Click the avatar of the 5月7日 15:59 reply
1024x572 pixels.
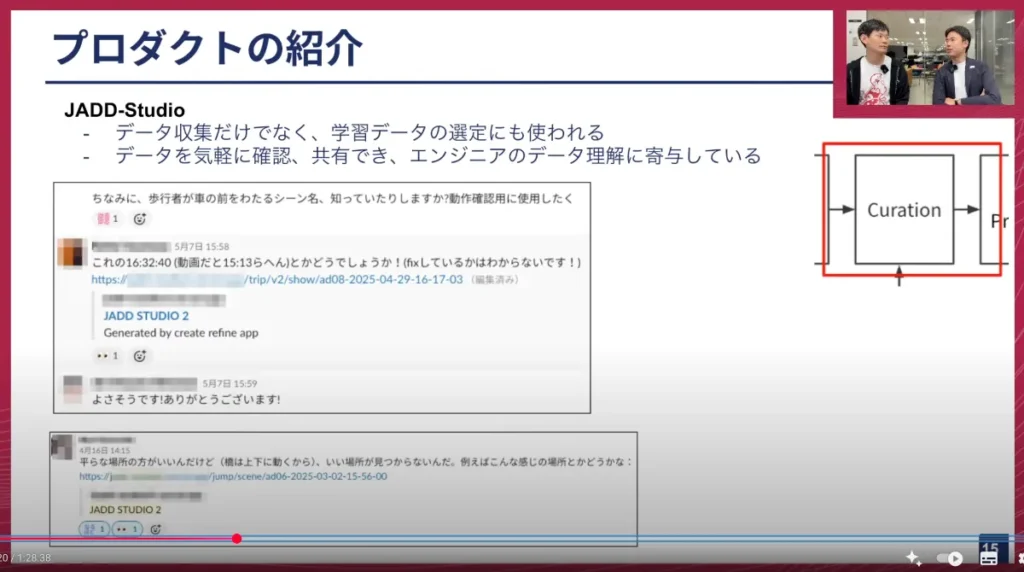pos(71,389)
